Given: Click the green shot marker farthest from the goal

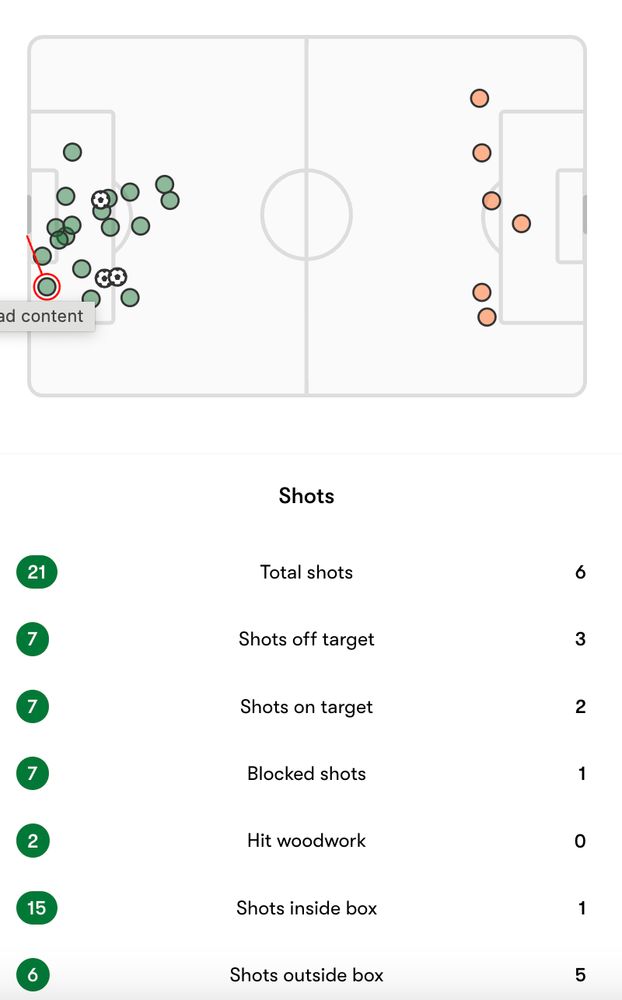Looking at the screenshot, I should click(170, 200).
